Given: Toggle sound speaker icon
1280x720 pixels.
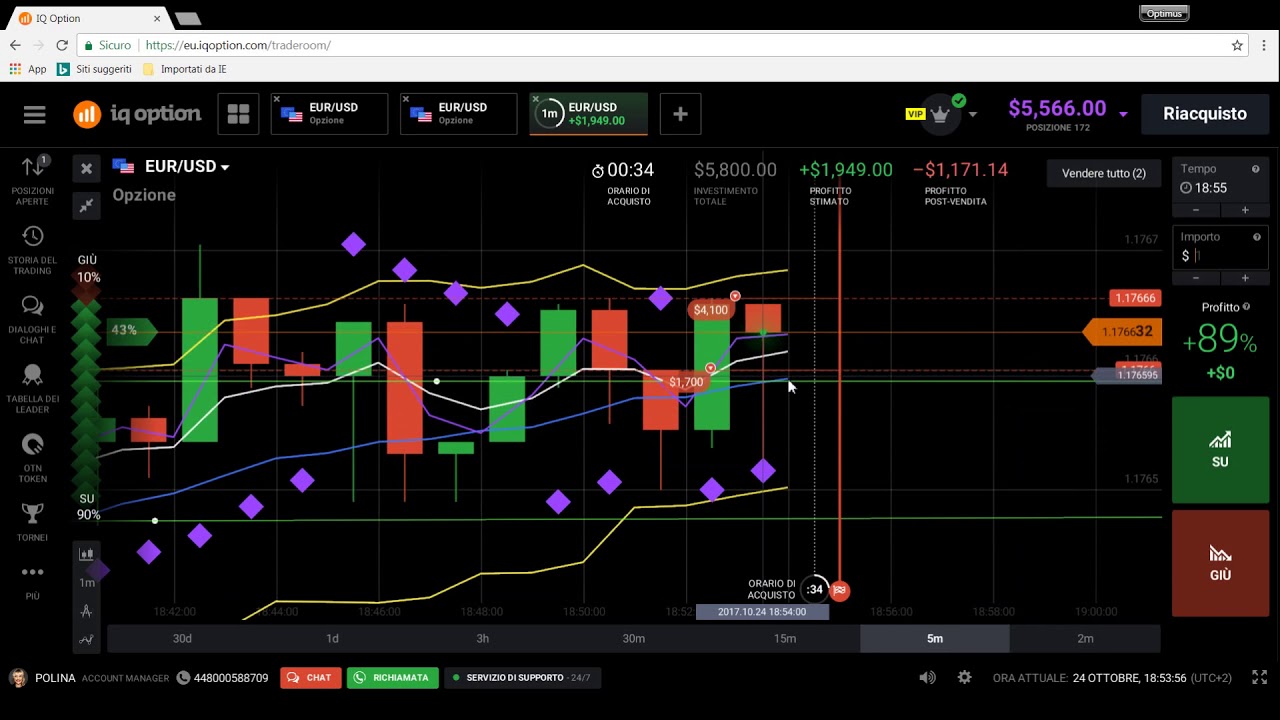Looking at the screenshot, I should coord(927,677).
